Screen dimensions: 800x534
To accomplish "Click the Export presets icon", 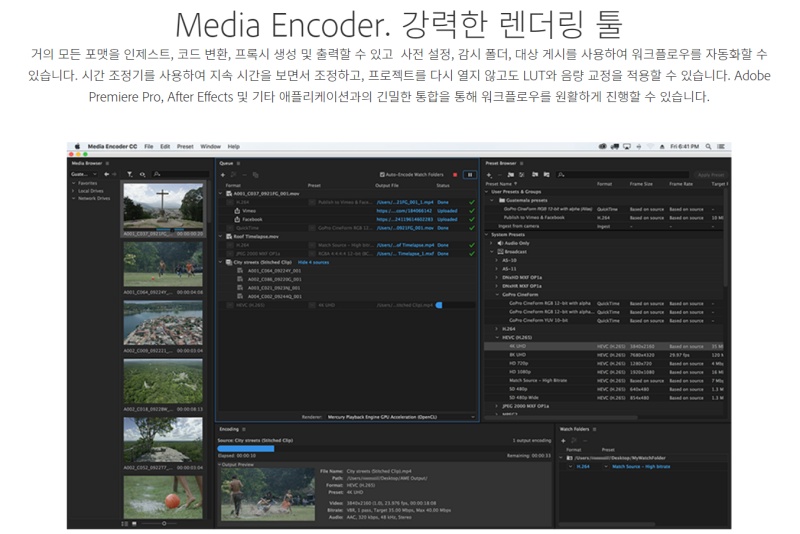I will pyautogui.click(x=546, y=175).
